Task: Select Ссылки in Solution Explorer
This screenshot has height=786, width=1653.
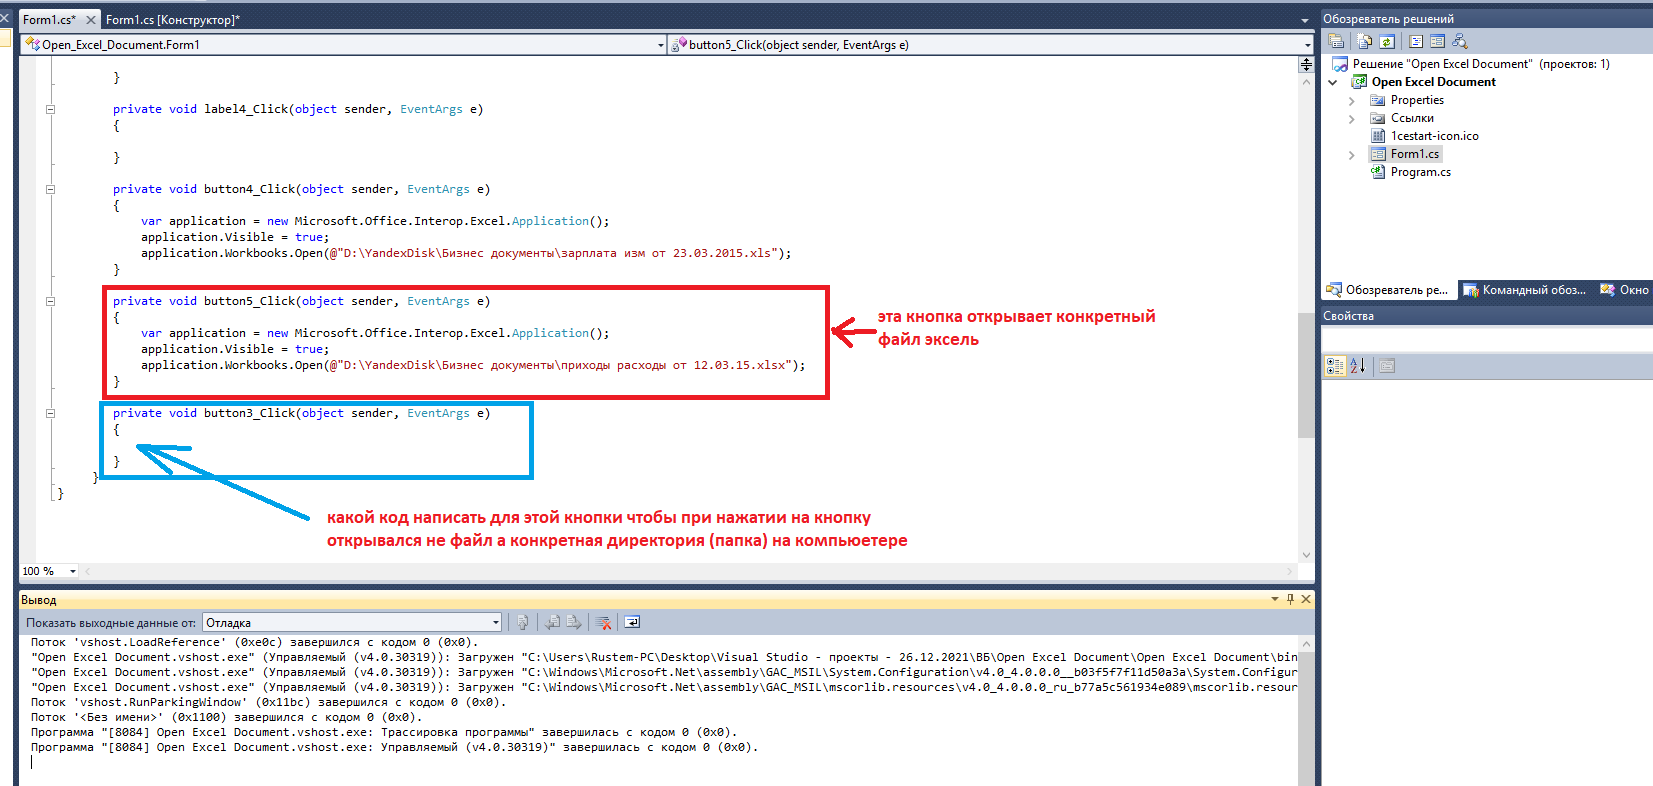Action: pos(1412,118)
